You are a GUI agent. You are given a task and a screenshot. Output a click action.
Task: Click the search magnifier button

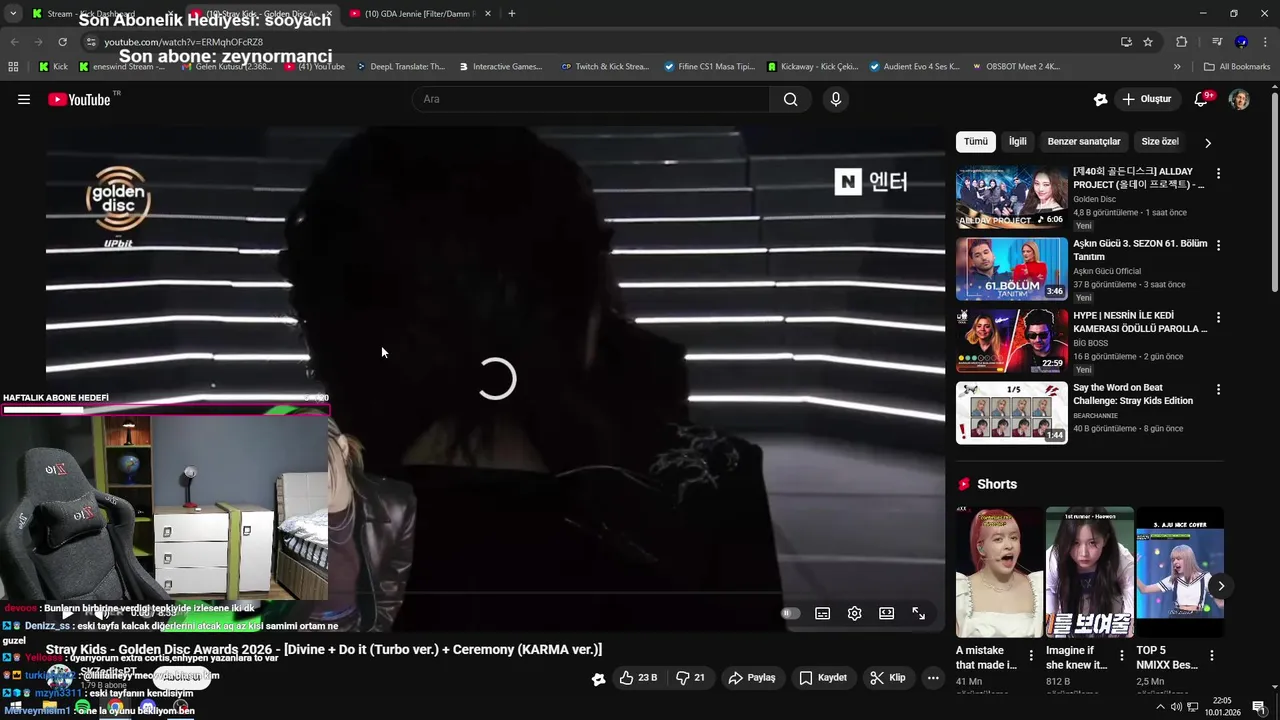791,99
